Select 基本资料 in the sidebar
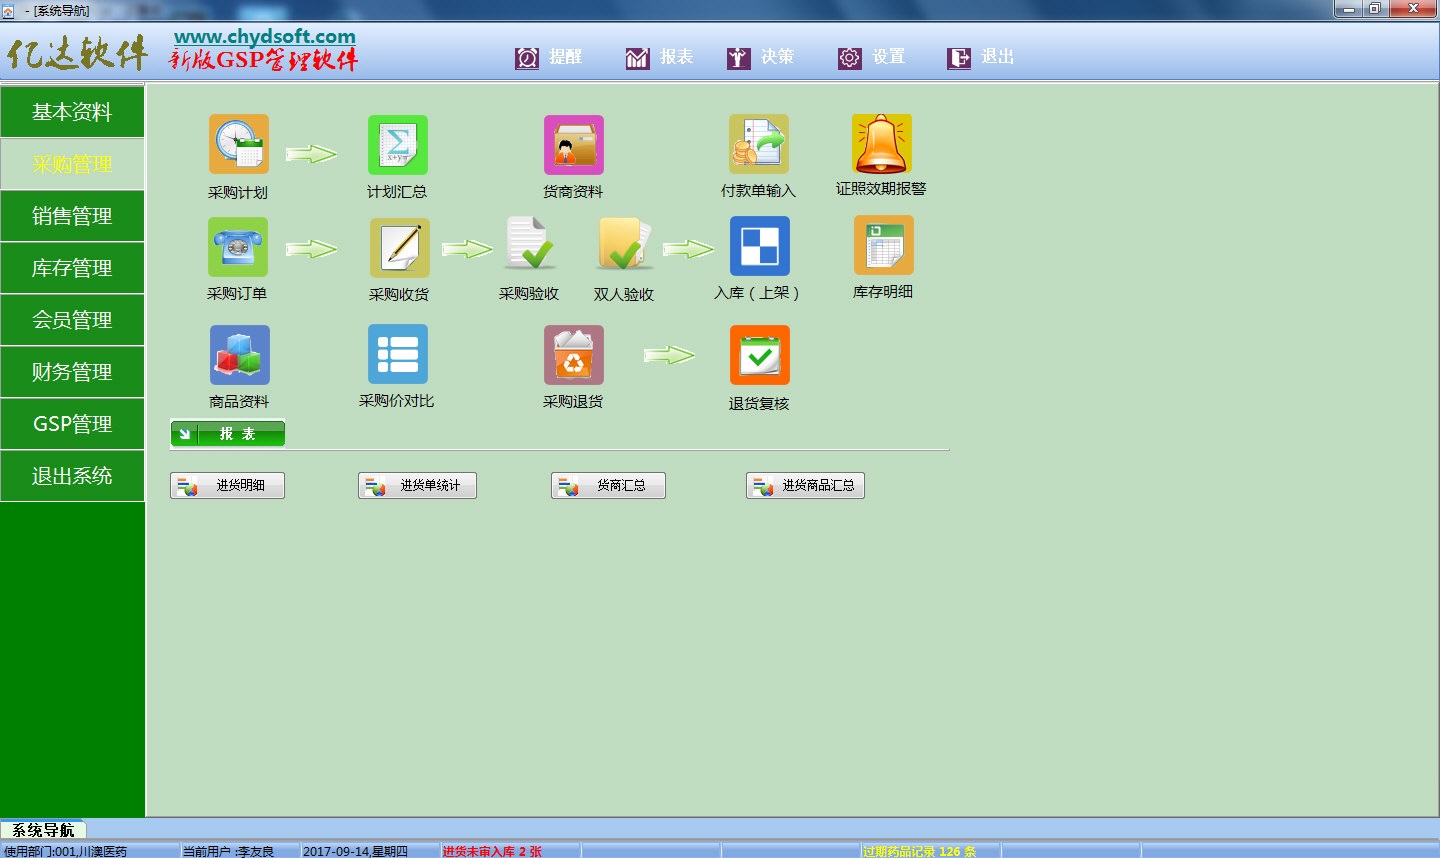Image resolution: width=1440 pixels, height=858 pixels. point(72,112)
